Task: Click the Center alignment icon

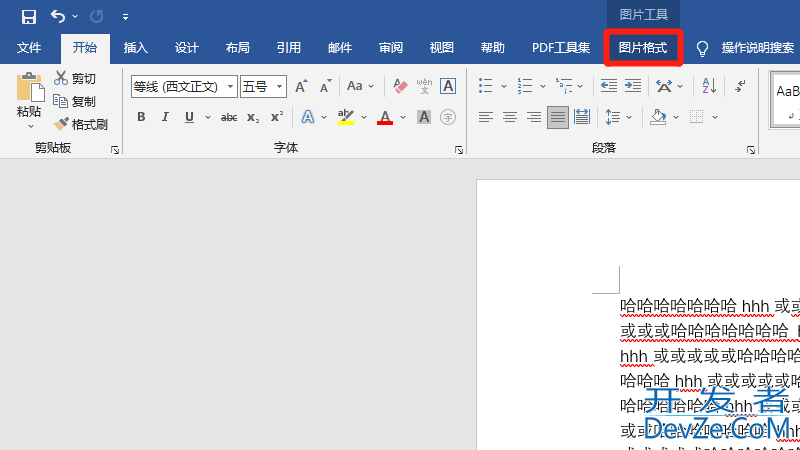Action: coord(510,117)
